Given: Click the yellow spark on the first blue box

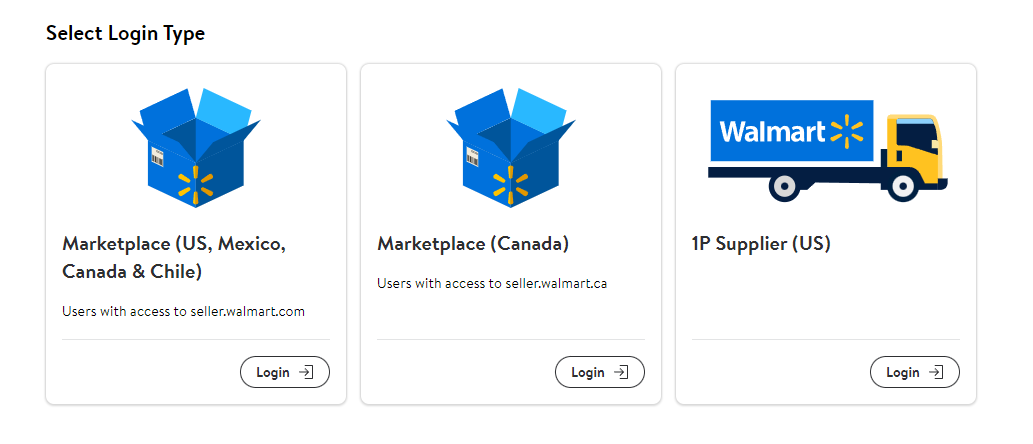Looking at the screenshot, I should (x=197, y=183).
